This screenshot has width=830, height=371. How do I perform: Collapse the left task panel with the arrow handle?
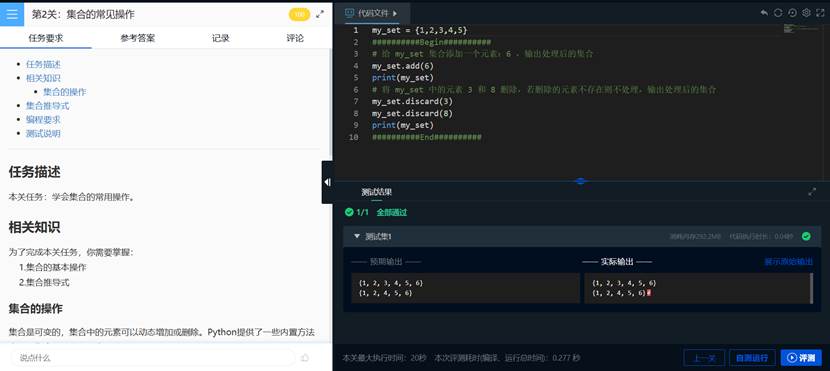tap(327, 182)
